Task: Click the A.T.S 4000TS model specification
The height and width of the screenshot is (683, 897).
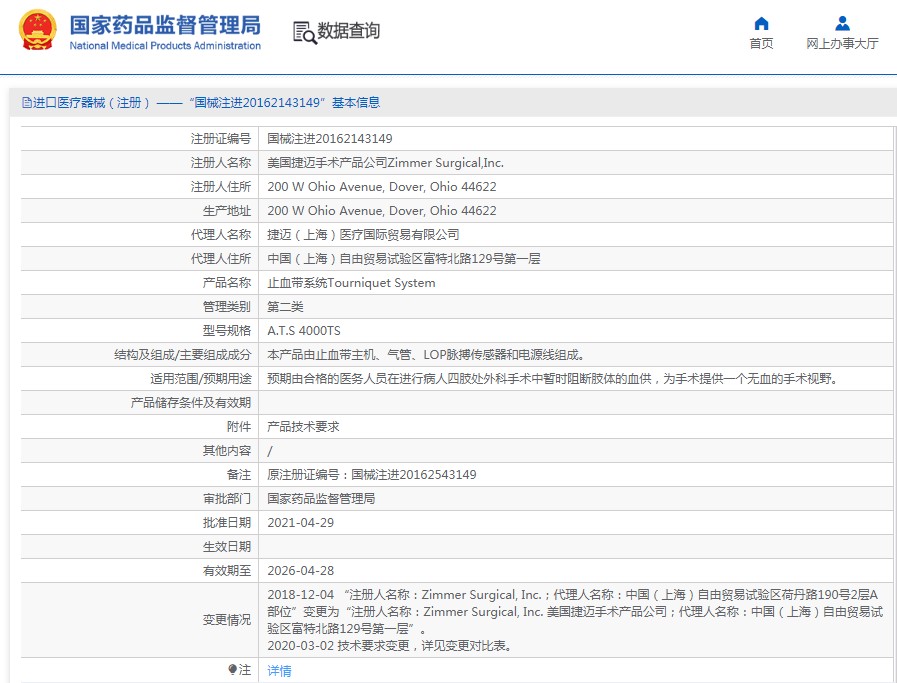Action: tap(304, 331)
